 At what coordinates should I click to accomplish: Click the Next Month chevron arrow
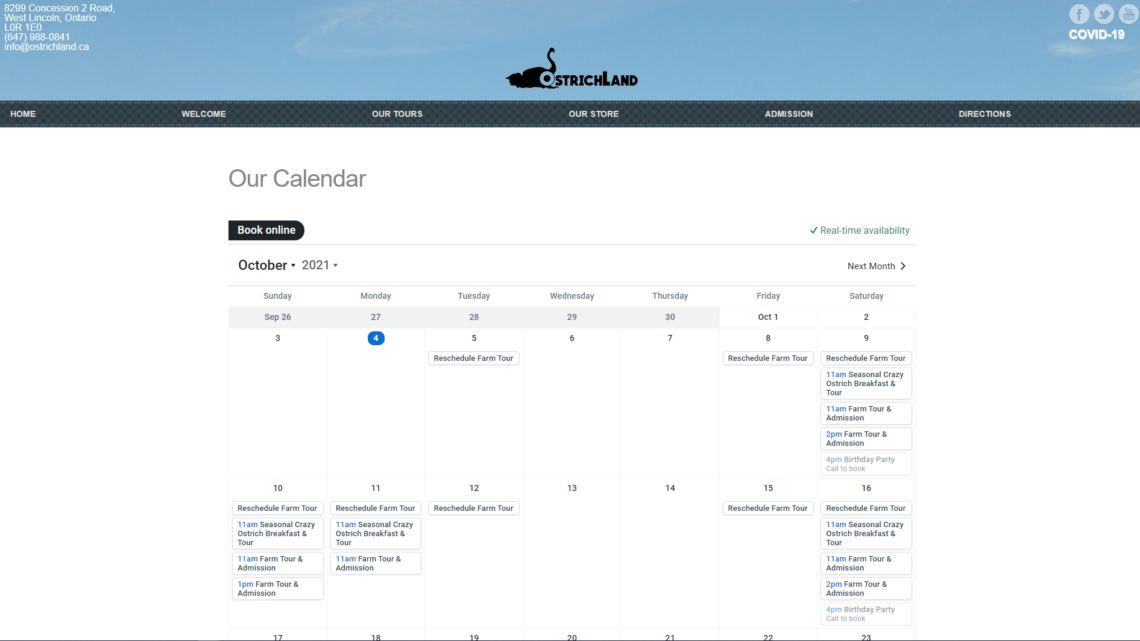coord(903,266)
